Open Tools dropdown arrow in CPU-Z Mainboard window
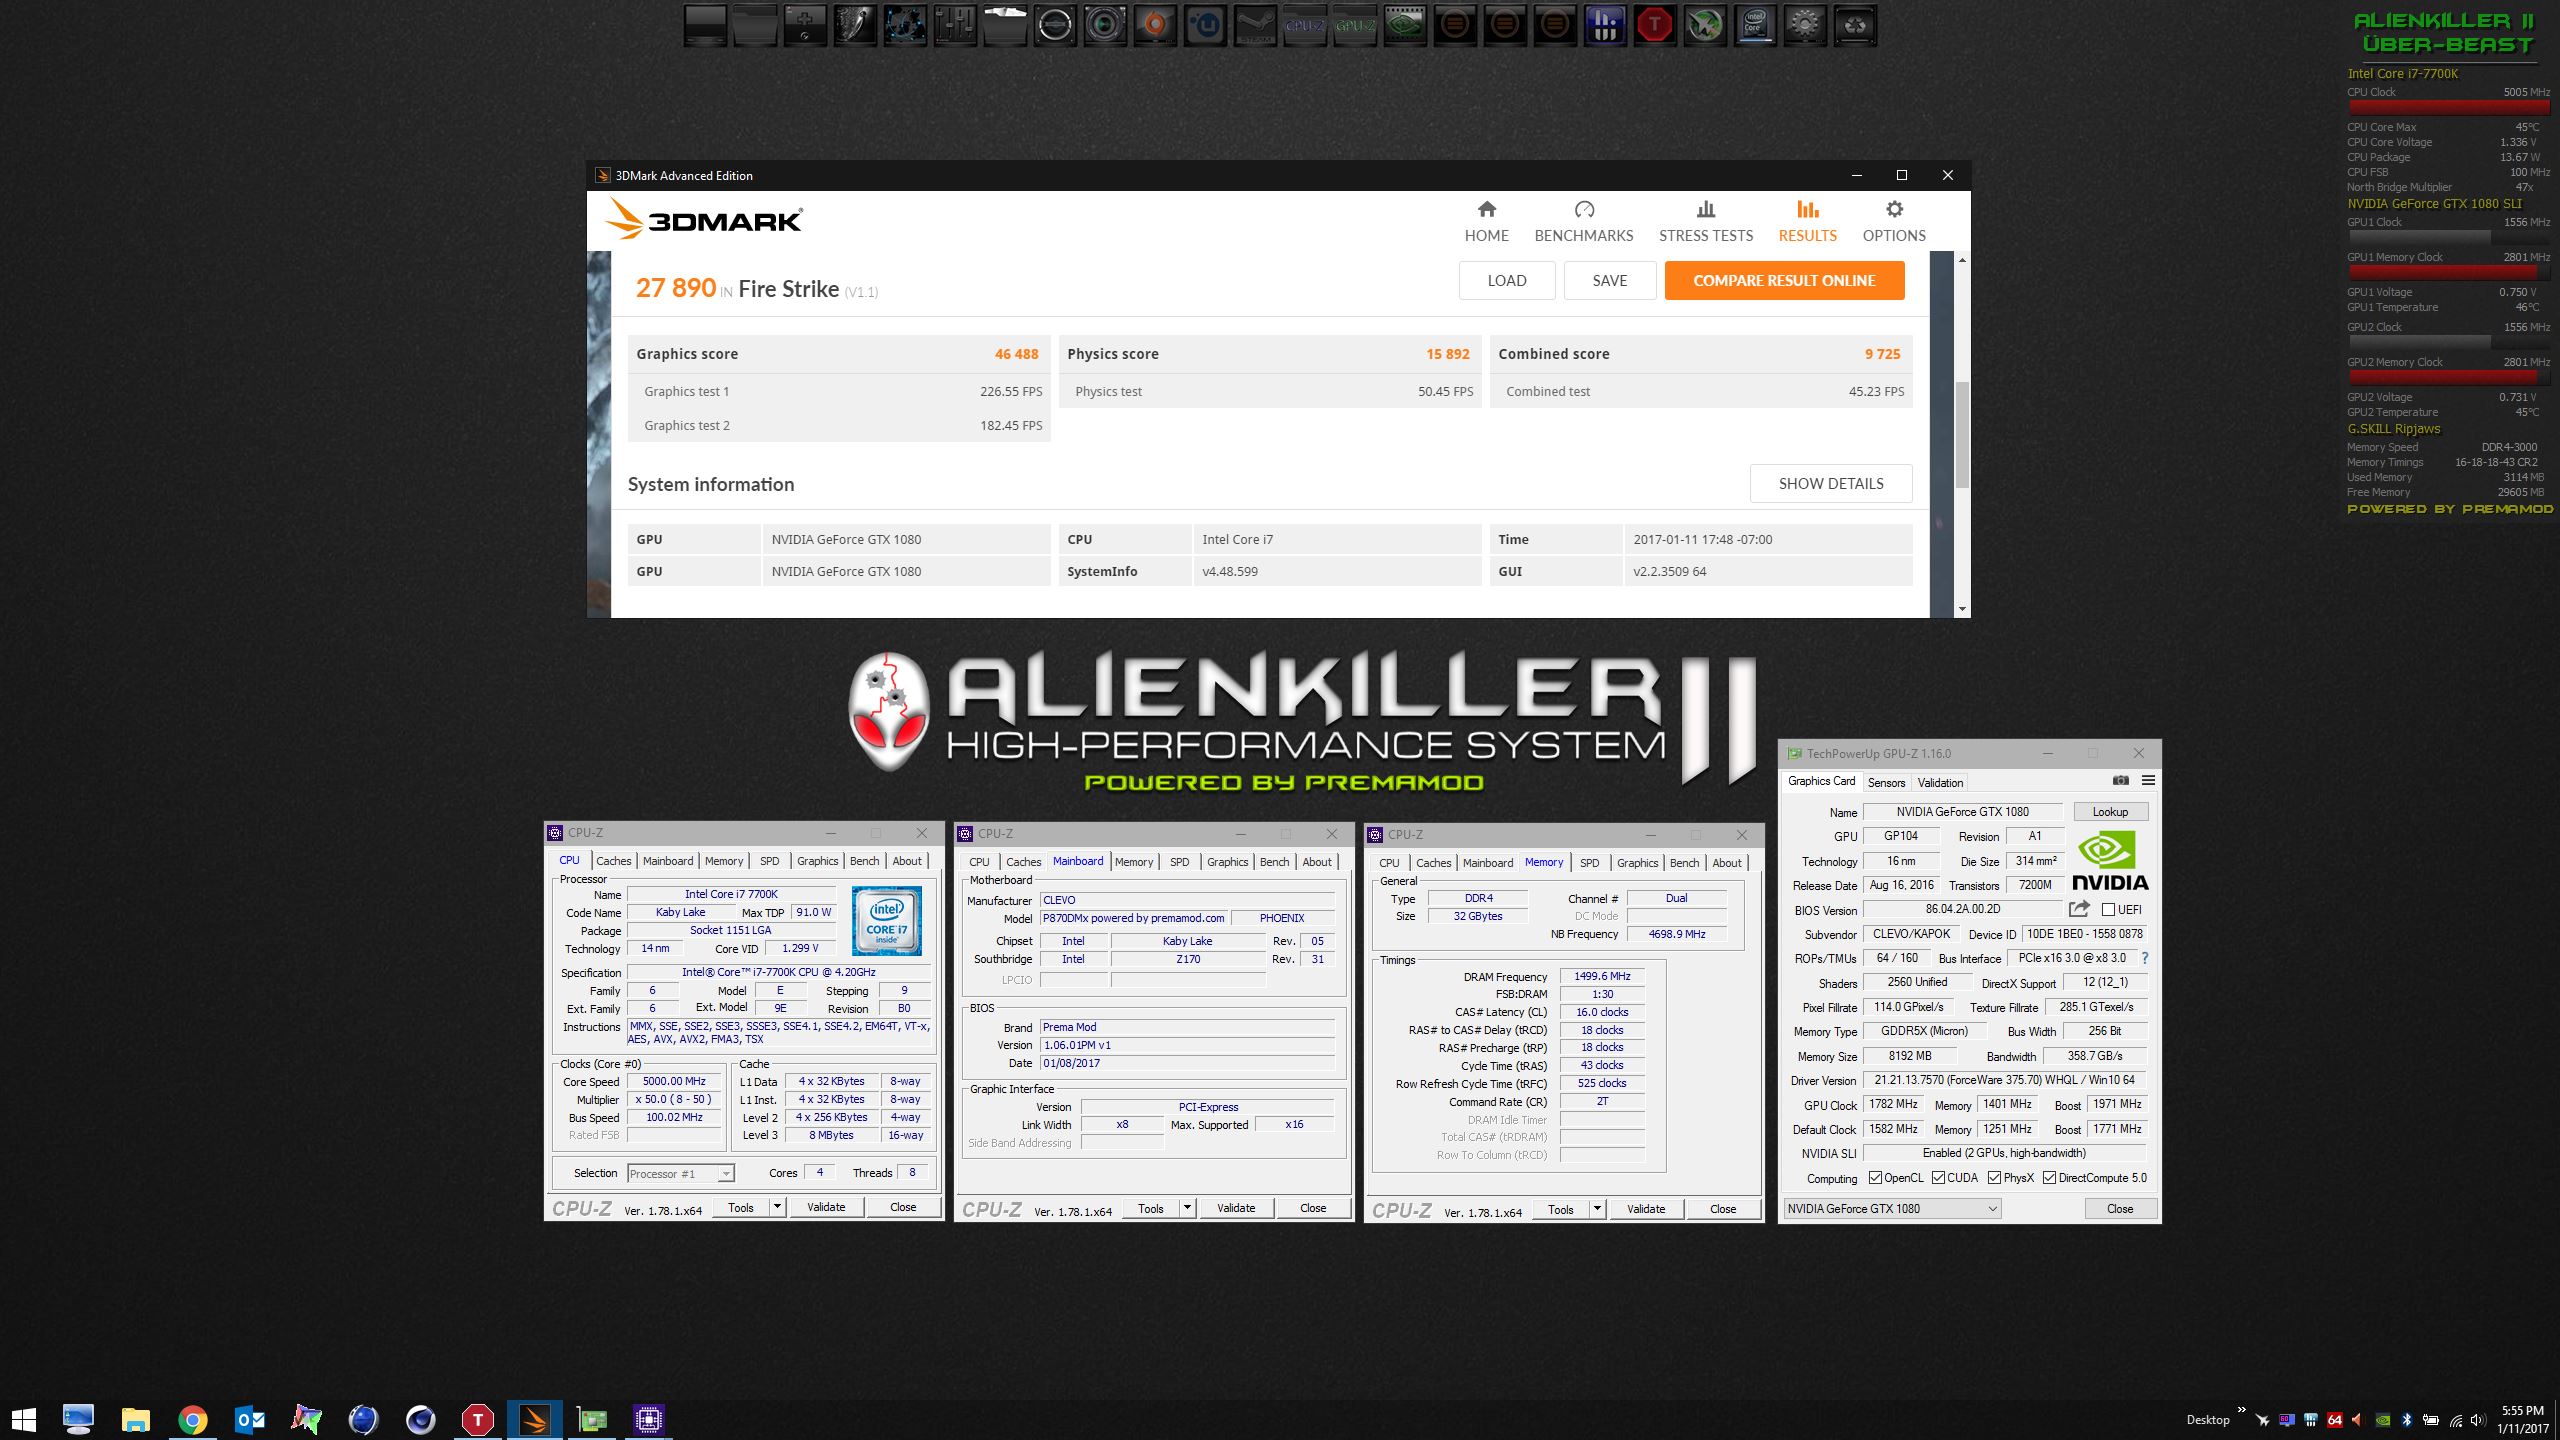The image size is (2560, 1440). click(1187, 1208)
